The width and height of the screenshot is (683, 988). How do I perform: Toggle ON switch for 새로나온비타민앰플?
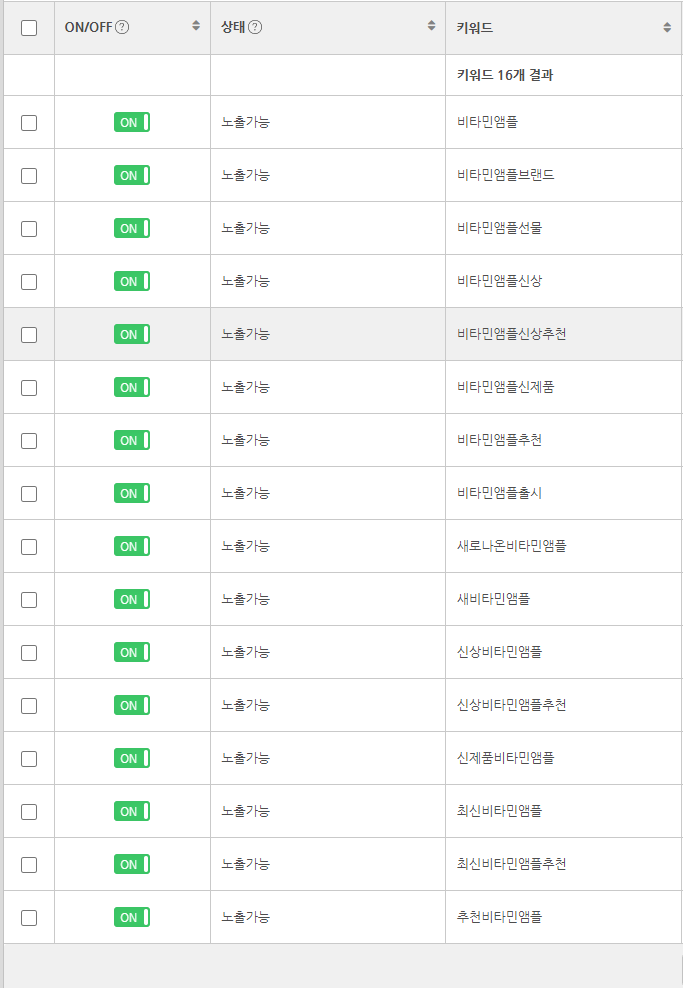132,546
